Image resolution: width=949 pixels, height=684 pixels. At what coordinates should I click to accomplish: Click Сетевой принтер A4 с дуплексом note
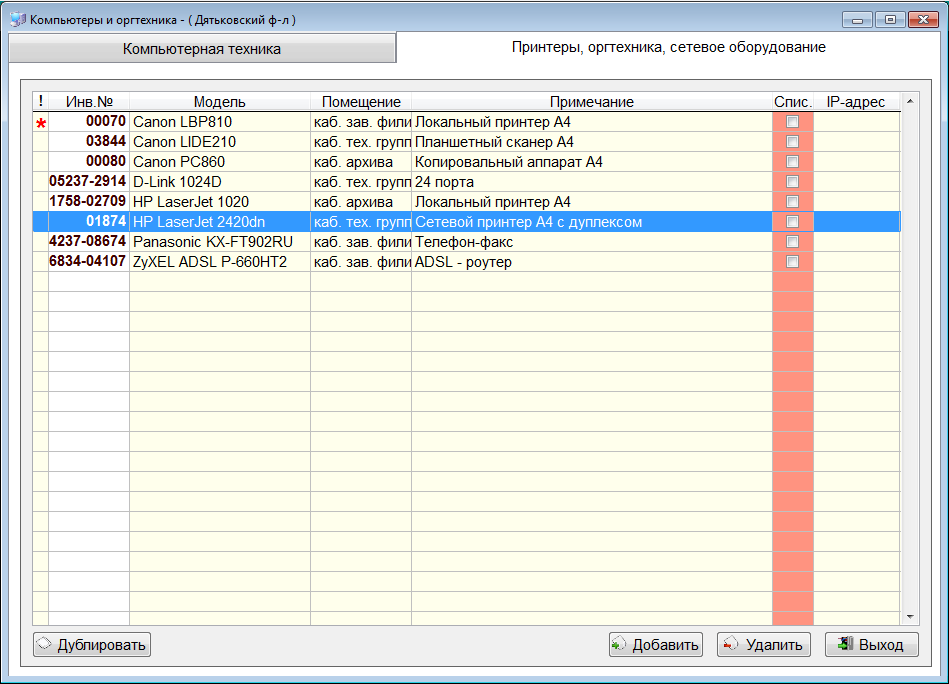(592, 222)
